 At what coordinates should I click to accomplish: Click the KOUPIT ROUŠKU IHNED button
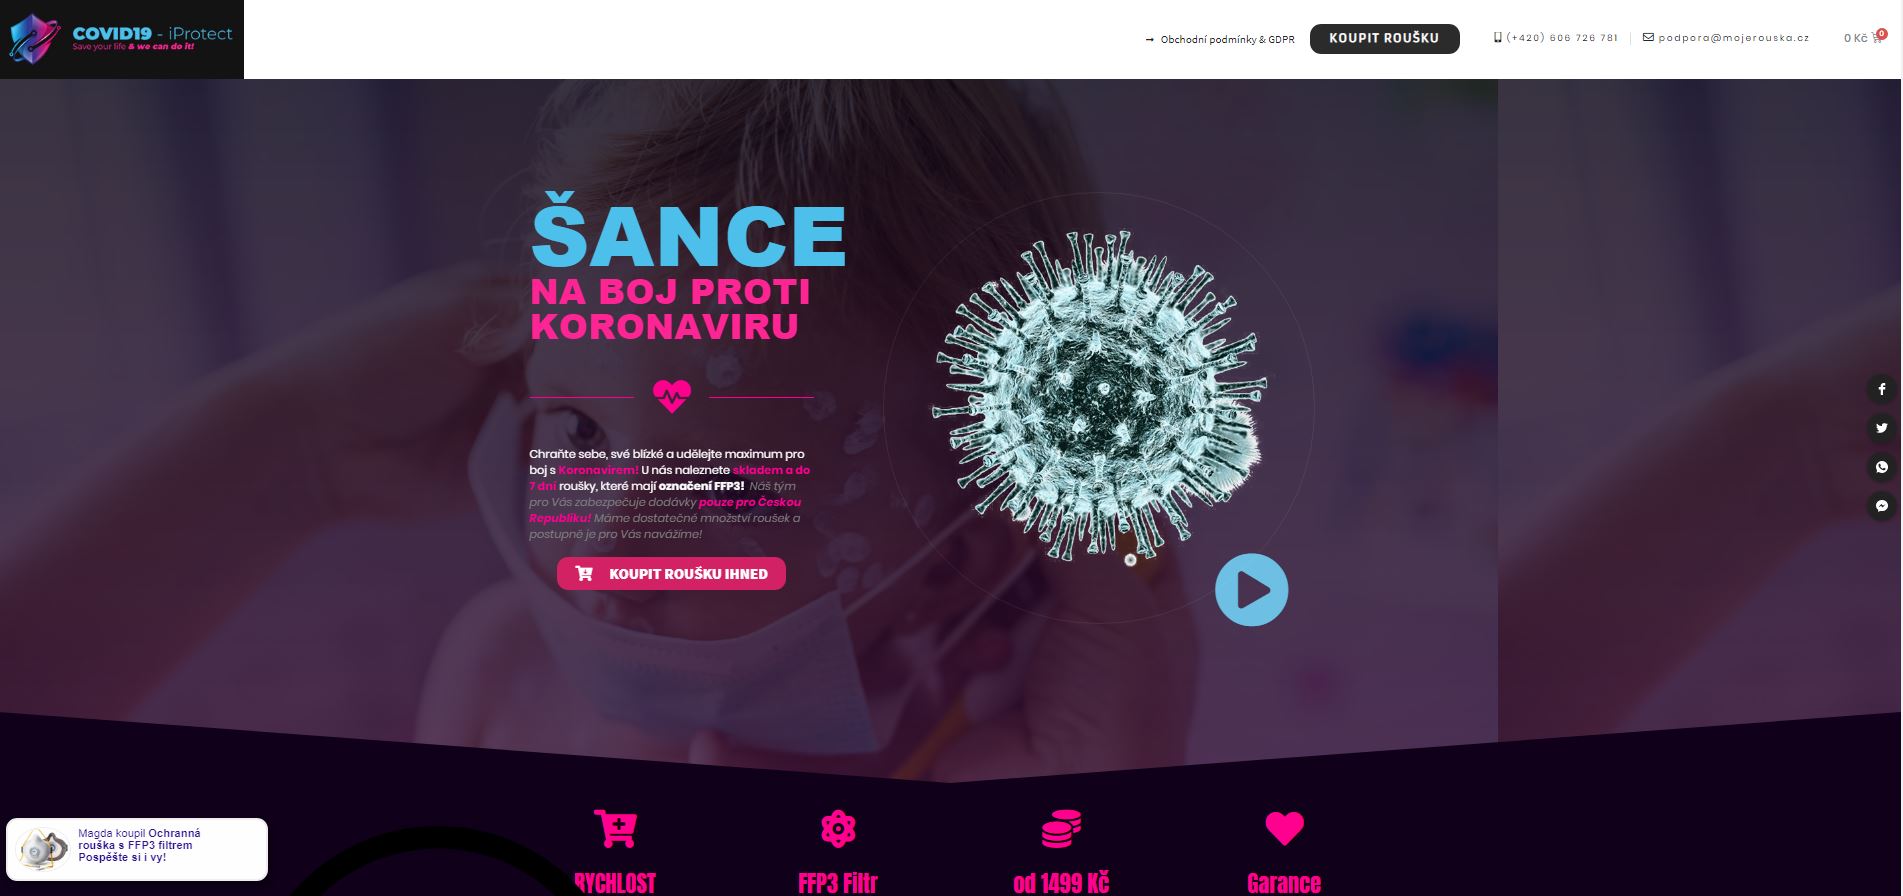(x=671, y=573)
